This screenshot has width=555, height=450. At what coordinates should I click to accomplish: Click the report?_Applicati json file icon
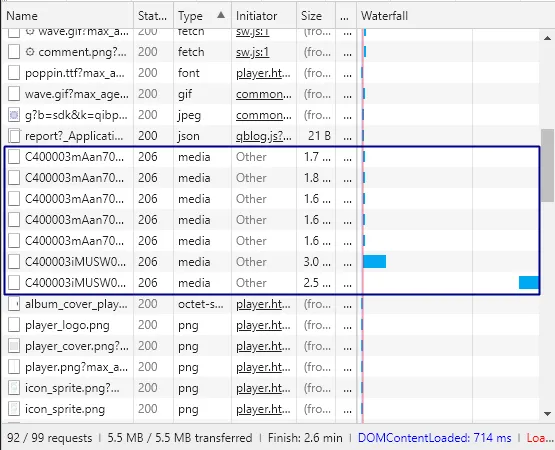click(14, 136)
